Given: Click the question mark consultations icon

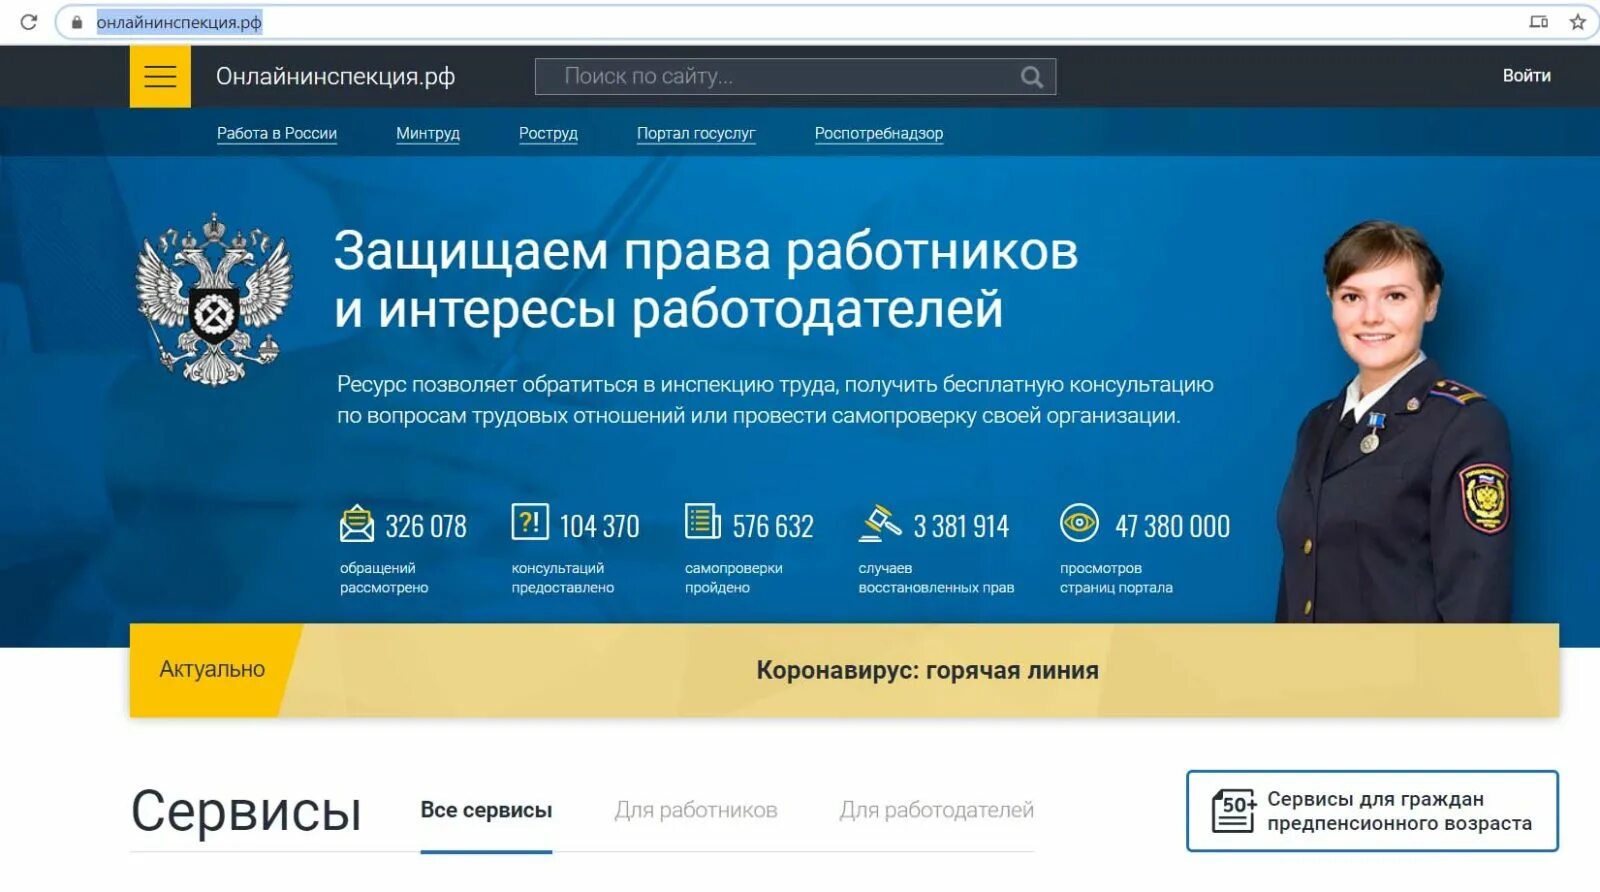Looking at the screenshot, I should point(530,522).
